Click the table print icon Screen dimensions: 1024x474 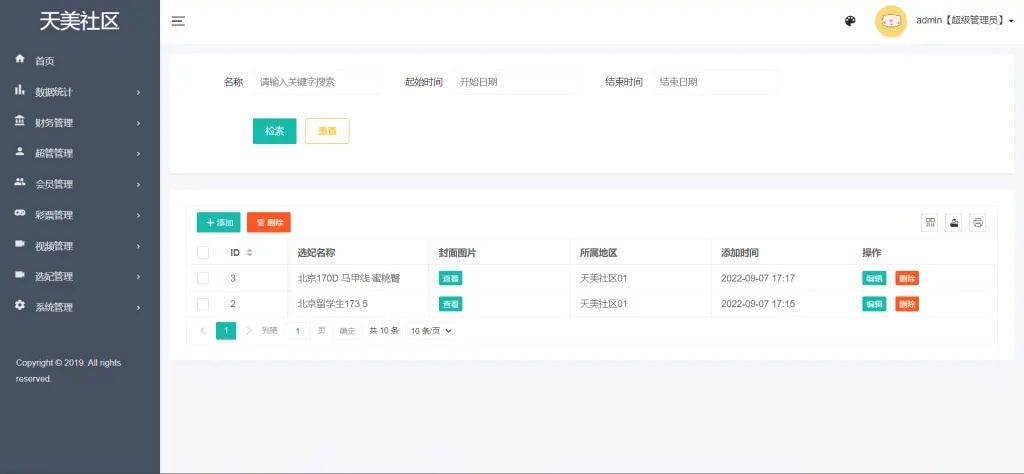(x=978, y=223)
